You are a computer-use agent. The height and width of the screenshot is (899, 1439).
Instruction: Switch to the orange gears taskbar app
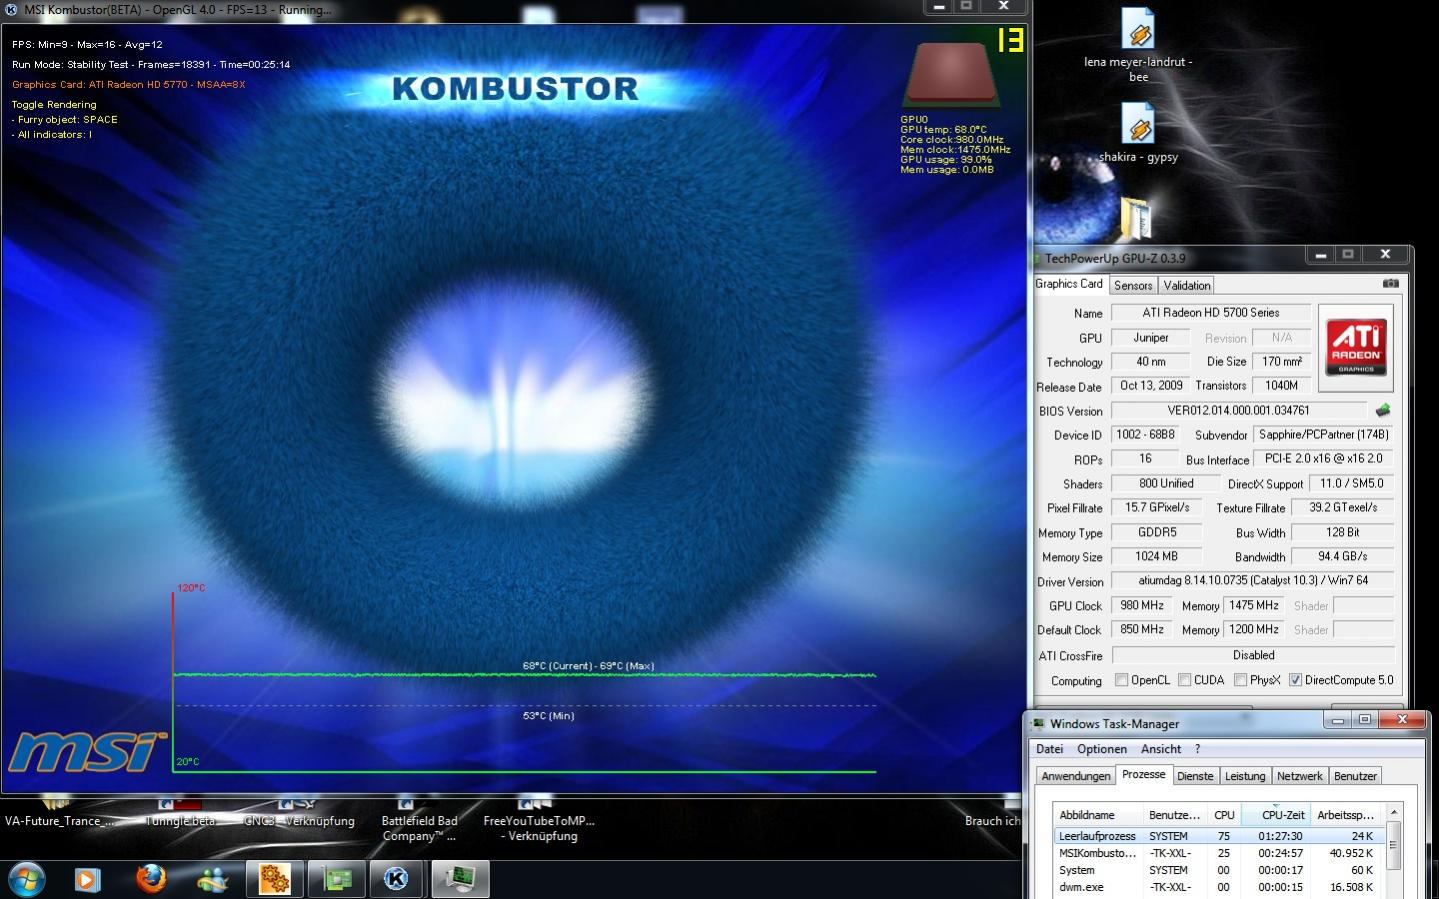pyautogui.click(x=274, y=879)
